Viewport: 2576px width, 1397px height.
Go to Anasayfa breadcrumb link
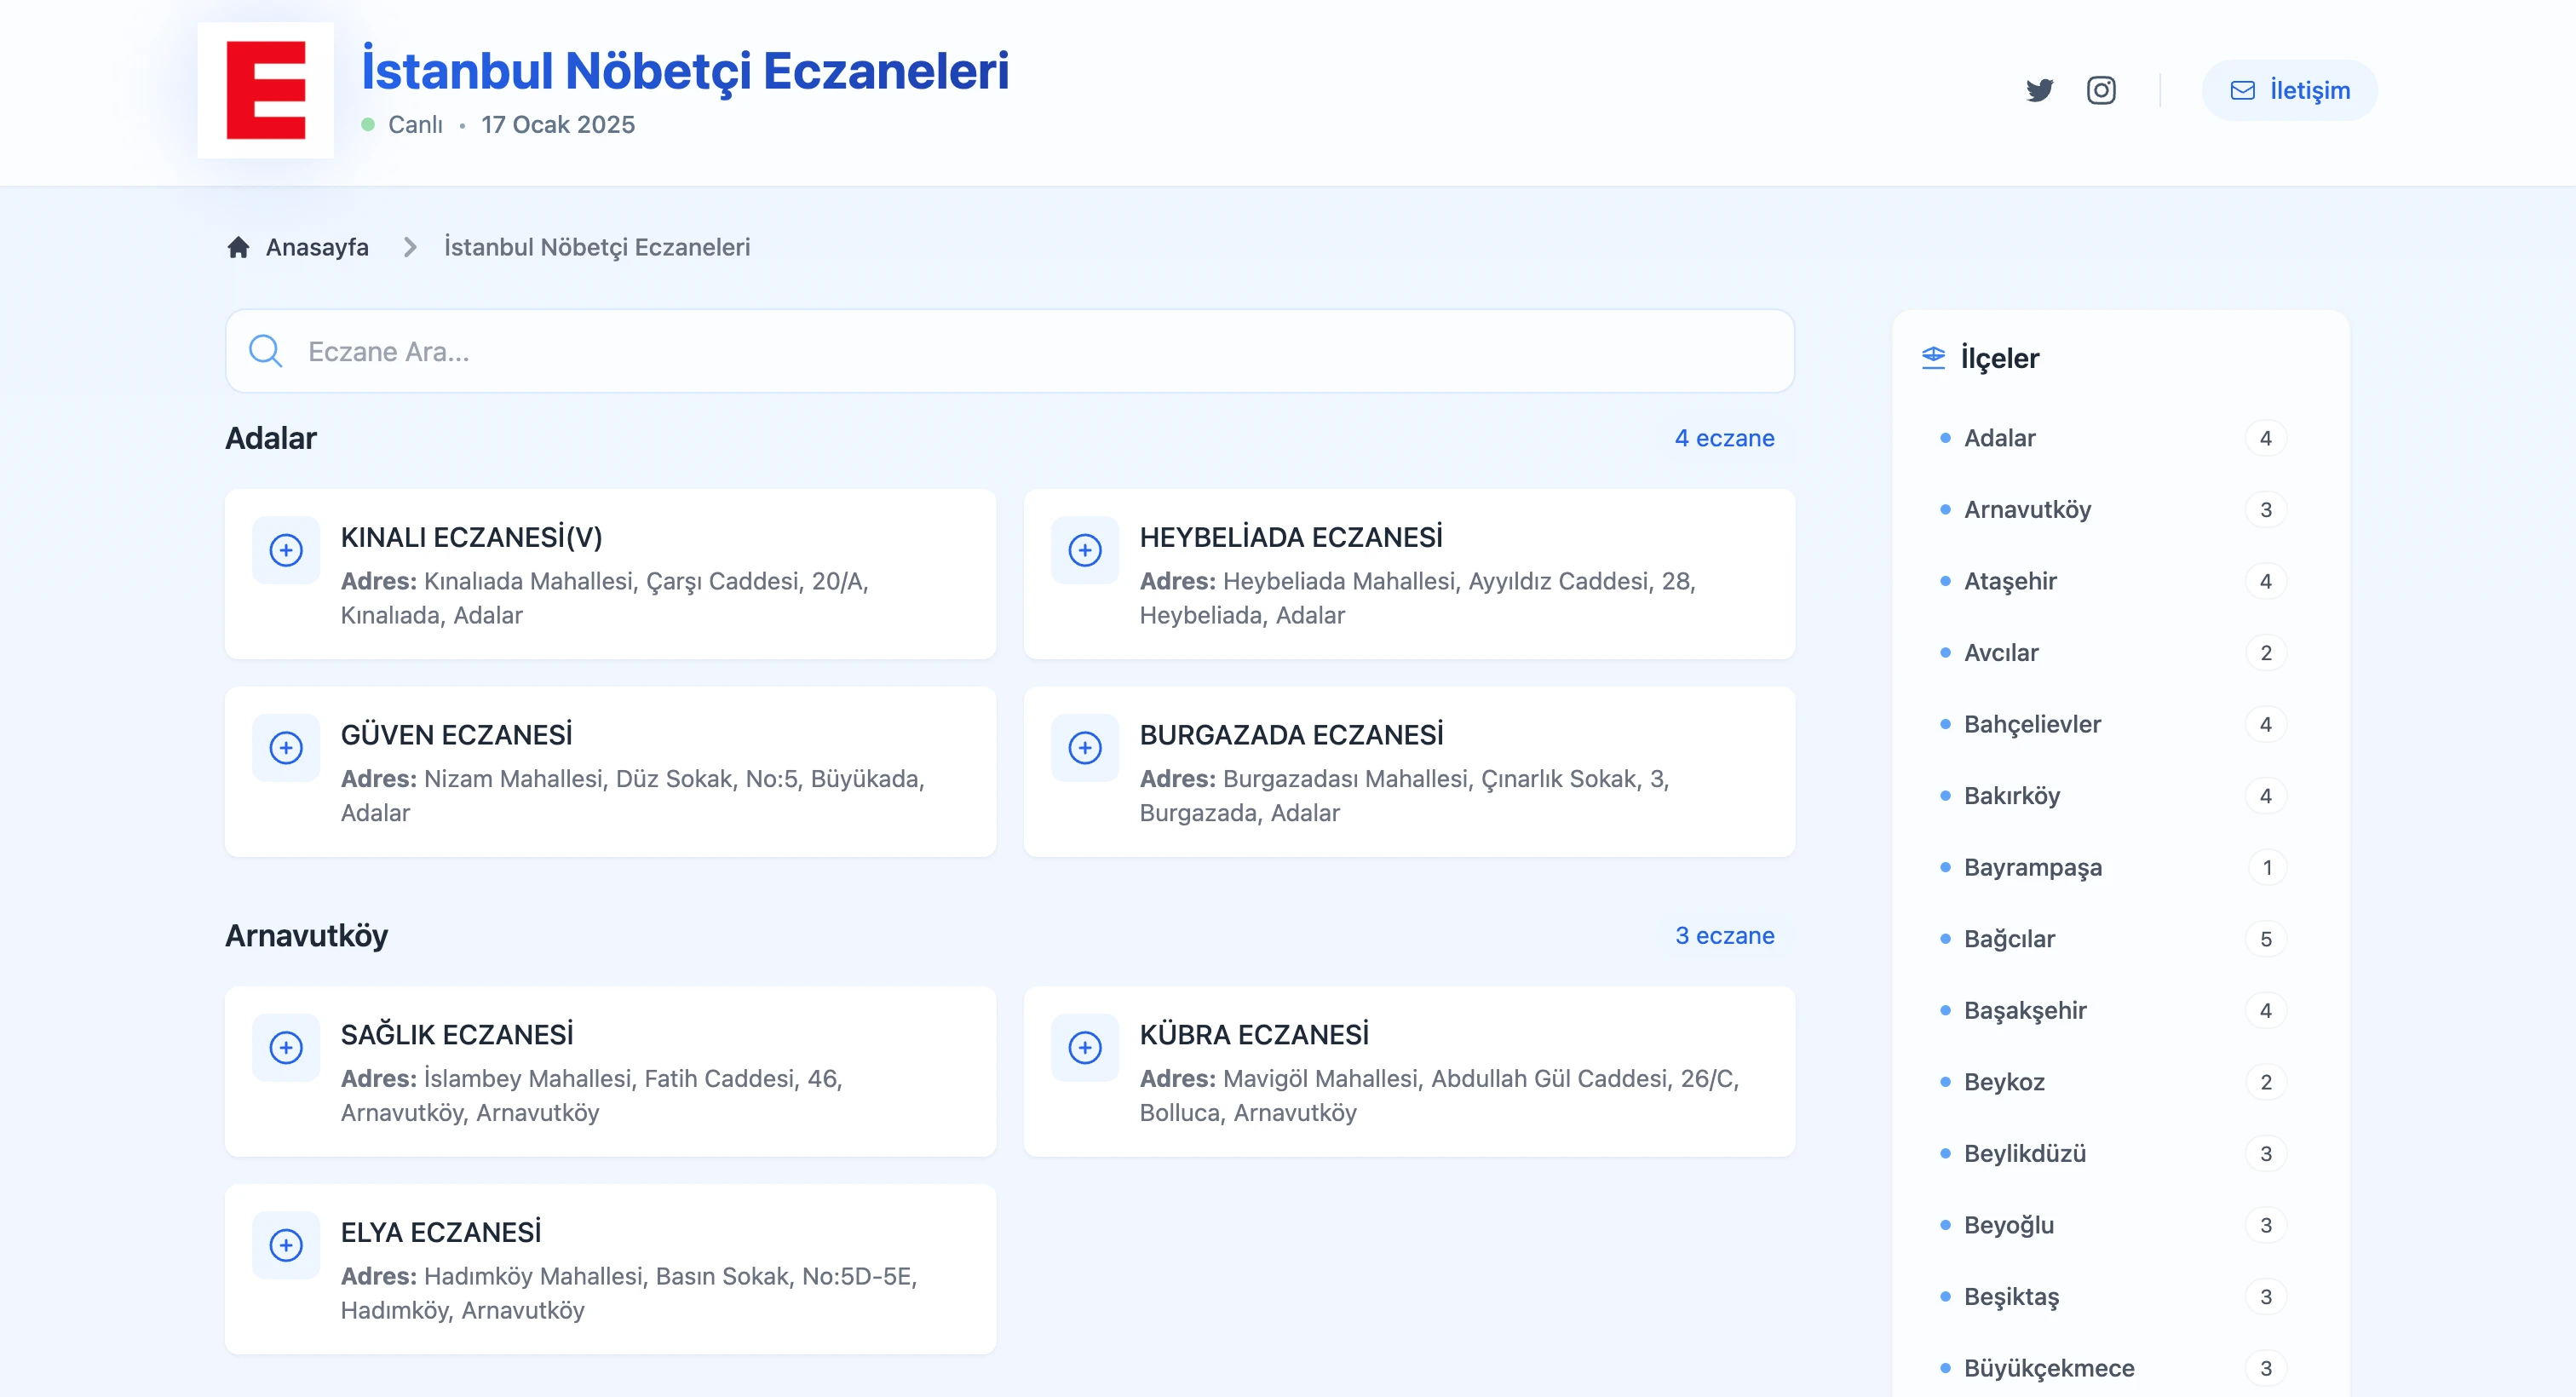tap(317, 247)
